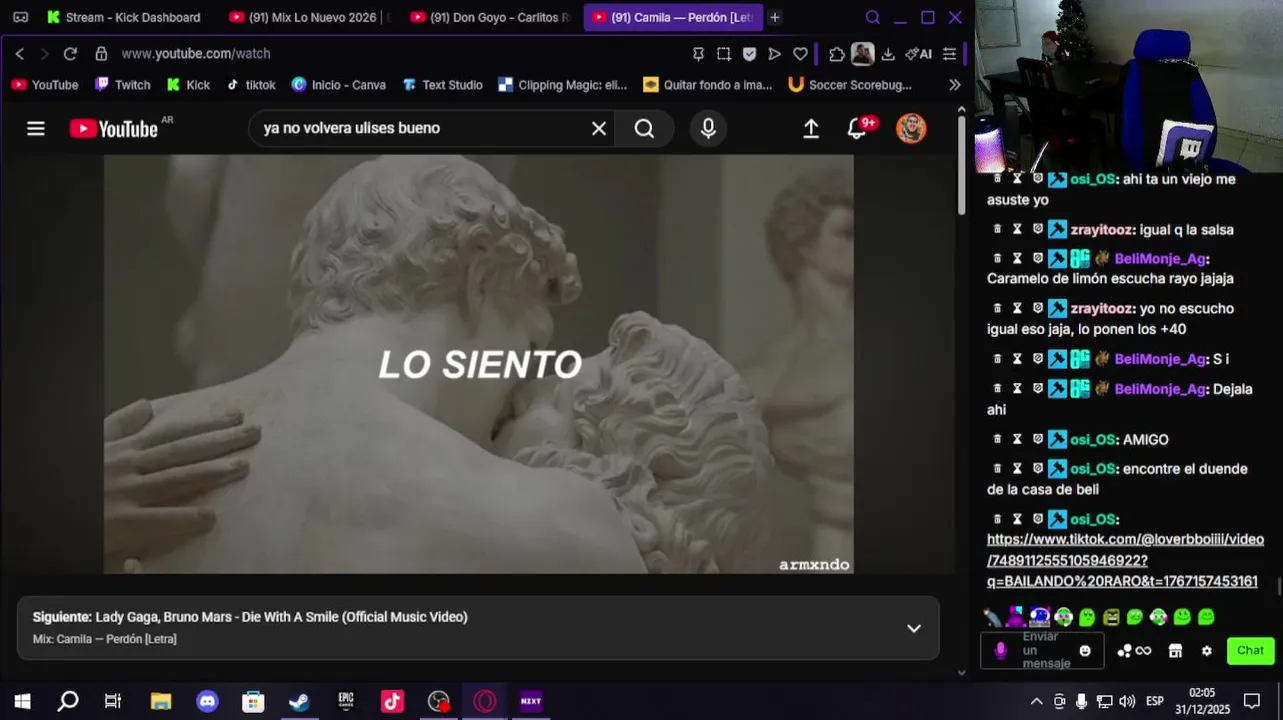
Task: Show hidden system tray icons arrow
Action: (x=1036, y=701)
